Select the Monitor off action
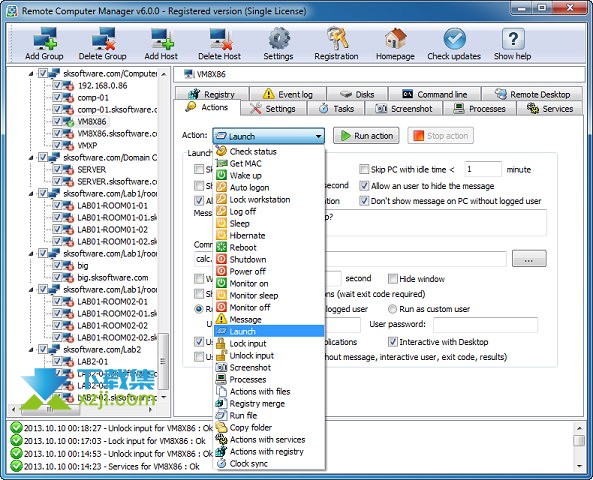The width and height of the screenshot is (593, 480). [269, 308]
